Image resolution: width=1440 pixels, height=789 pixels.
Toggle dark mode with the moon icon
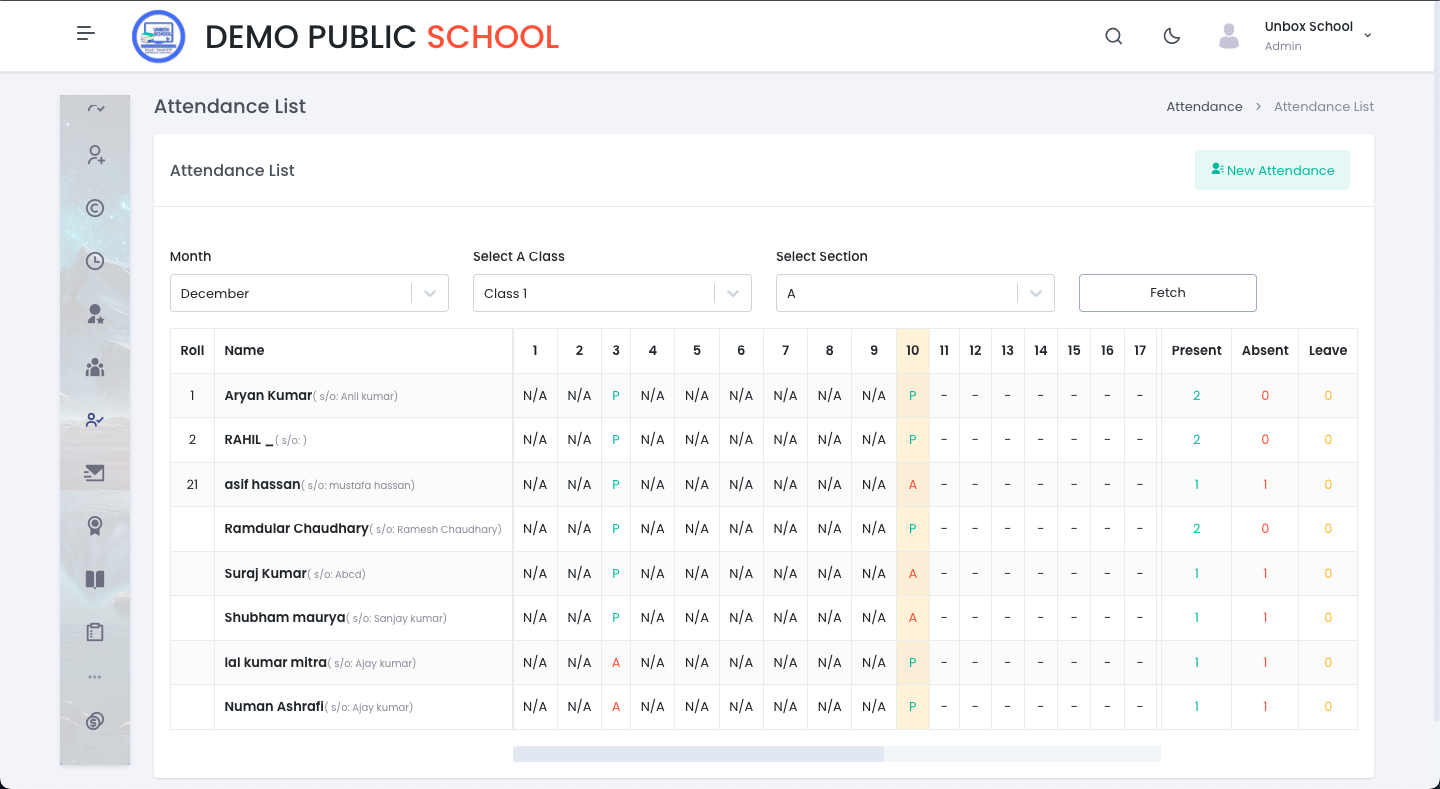tap(1171, 36)
